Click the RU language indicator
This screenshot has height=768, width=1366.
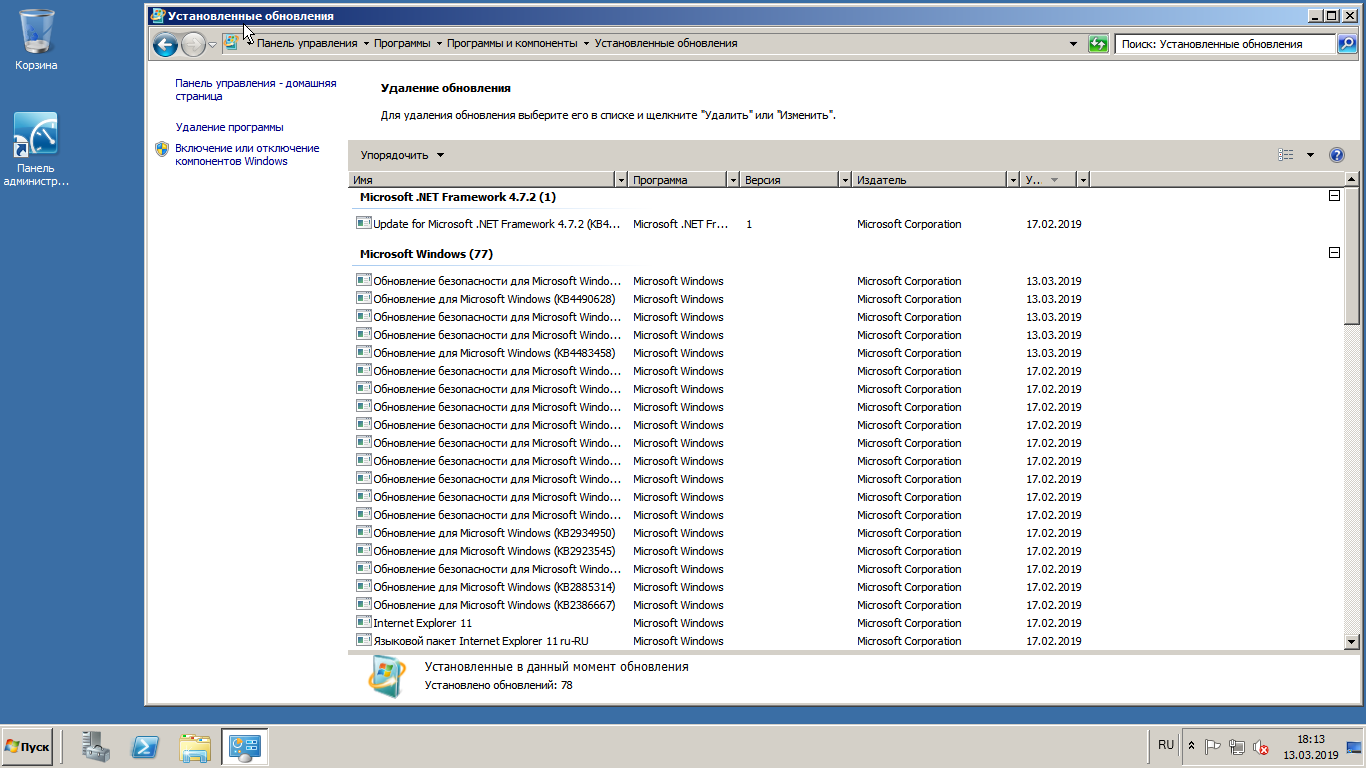tap(1166, 745)
